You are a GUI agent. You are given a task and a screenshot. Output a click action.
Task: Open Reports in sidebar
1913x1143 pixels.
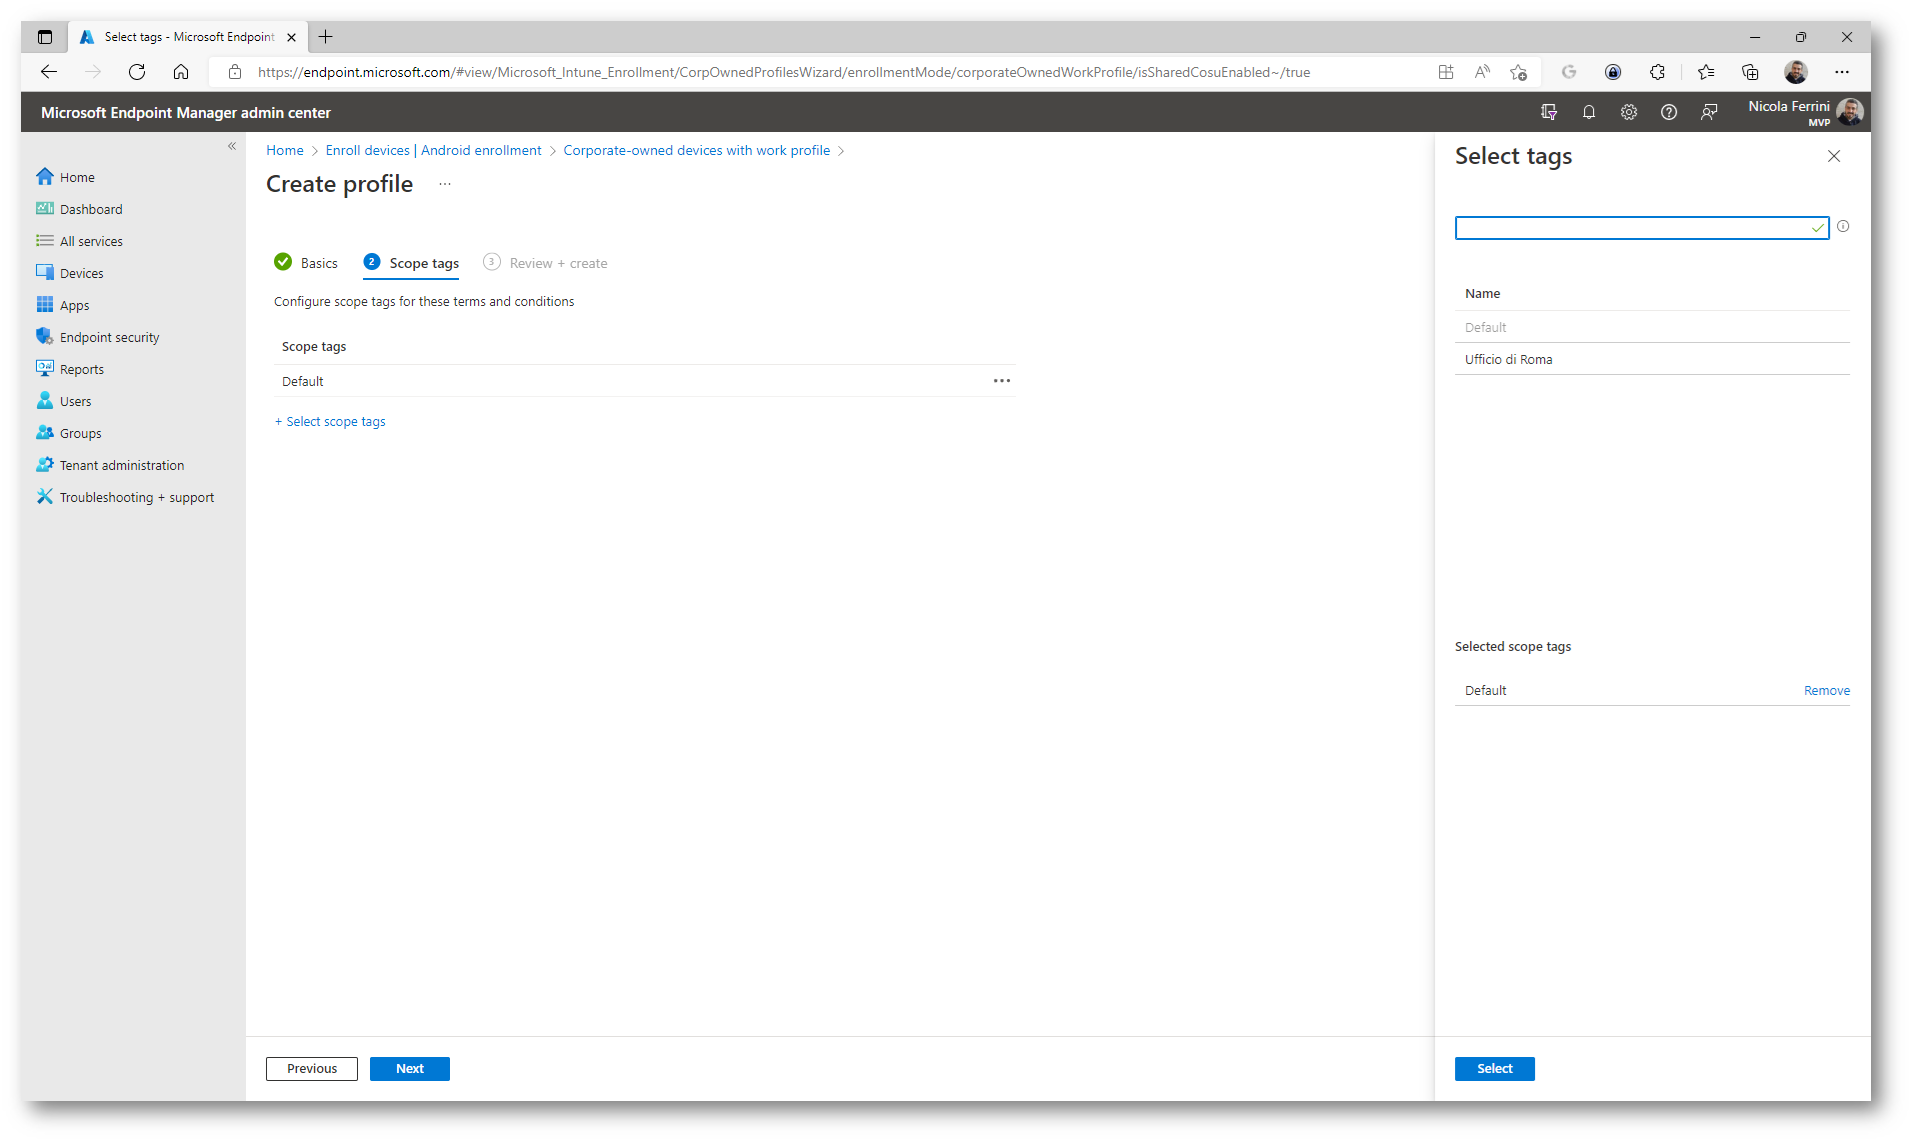[x=70, y=369]
